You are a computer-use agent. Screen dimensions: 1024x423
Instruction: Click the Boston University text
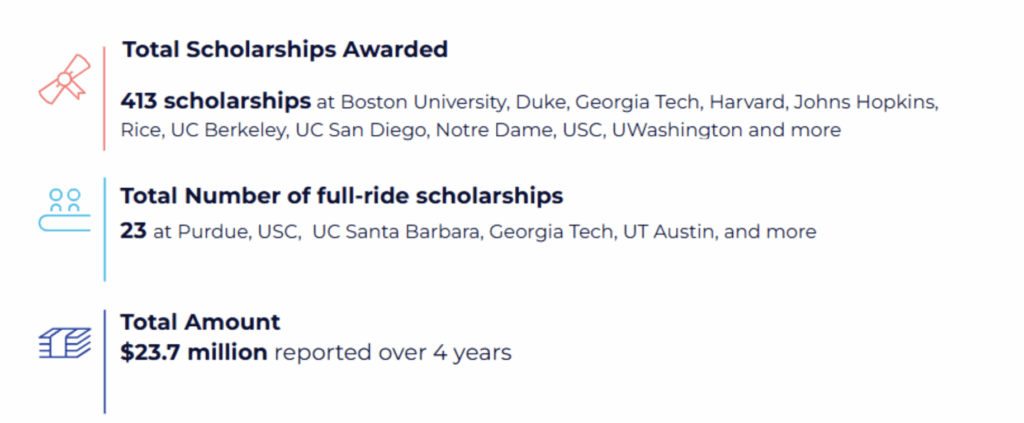pyautogui.click(x=424, y=102)
